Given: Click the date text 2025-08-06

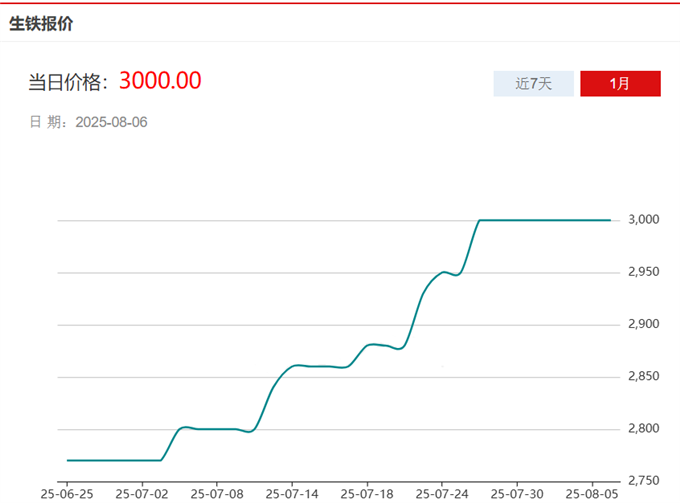Looking at the screenshot, I should [x=112, y=122].
